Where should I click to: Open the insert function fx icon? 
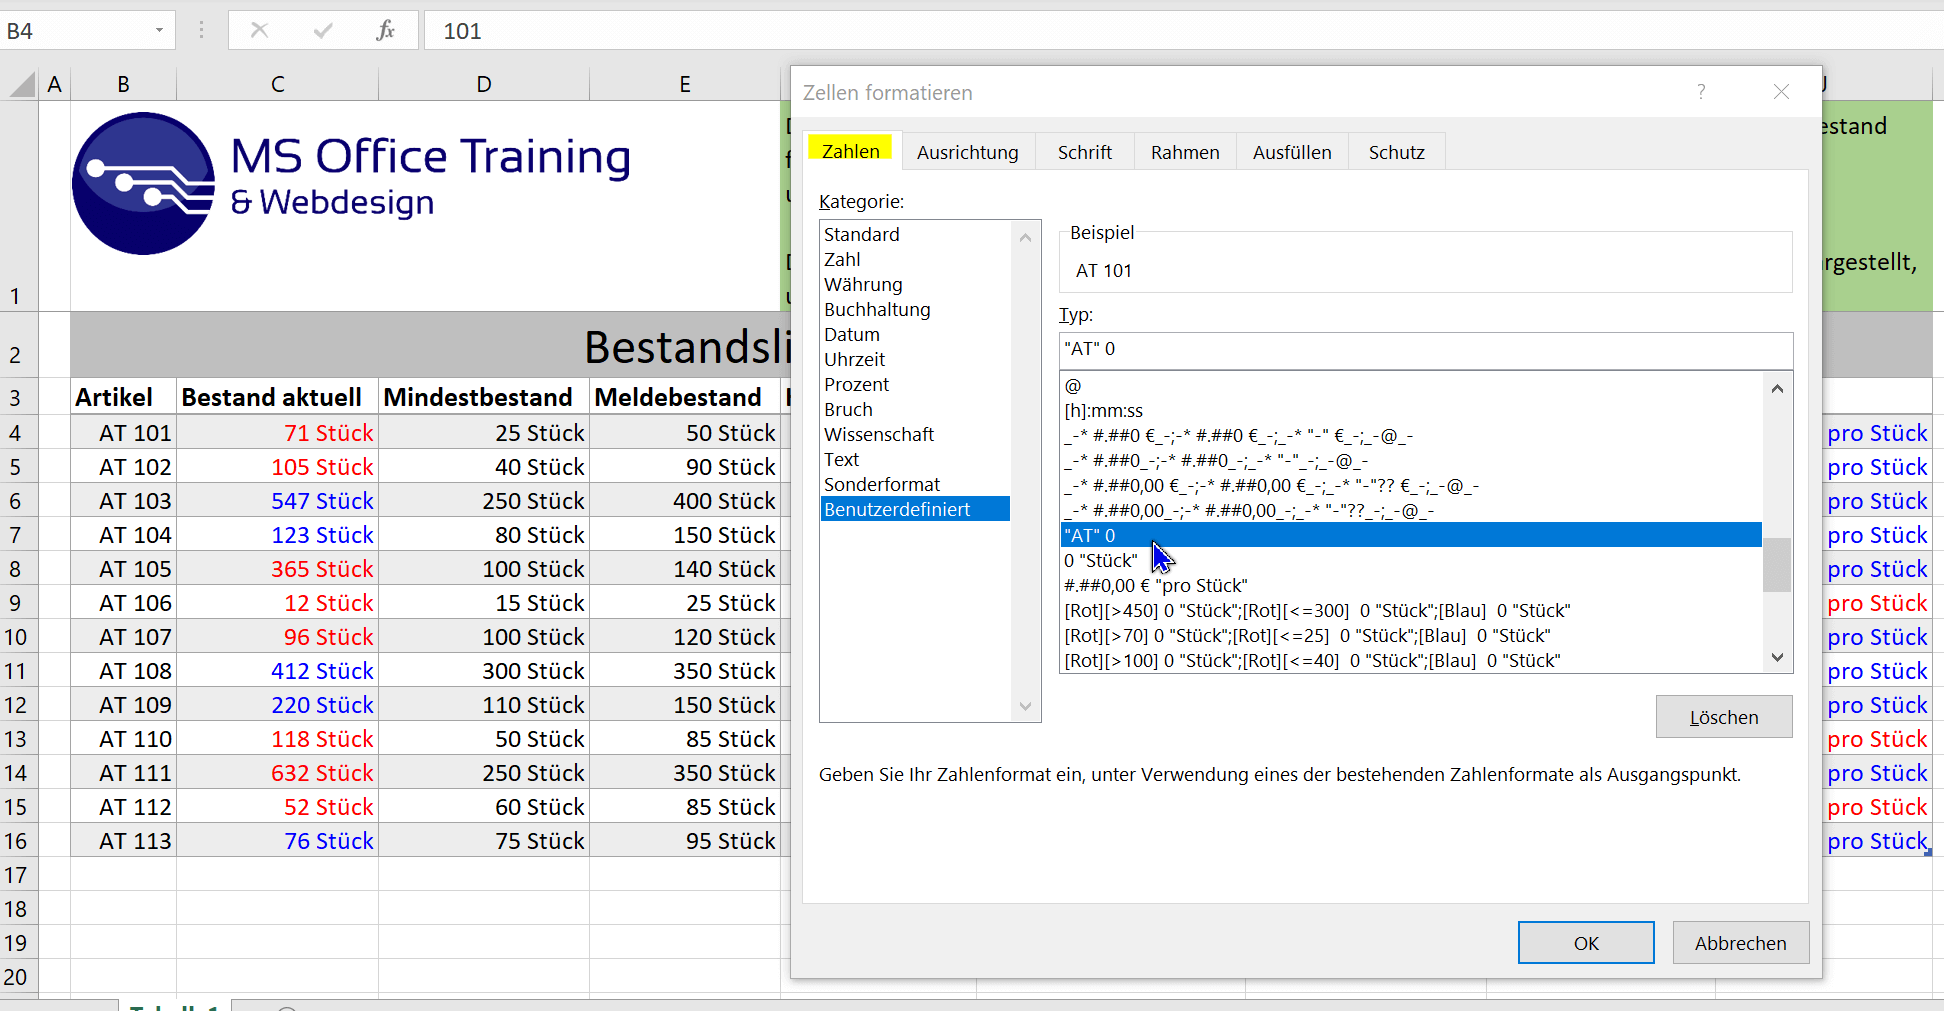(385, 30)
